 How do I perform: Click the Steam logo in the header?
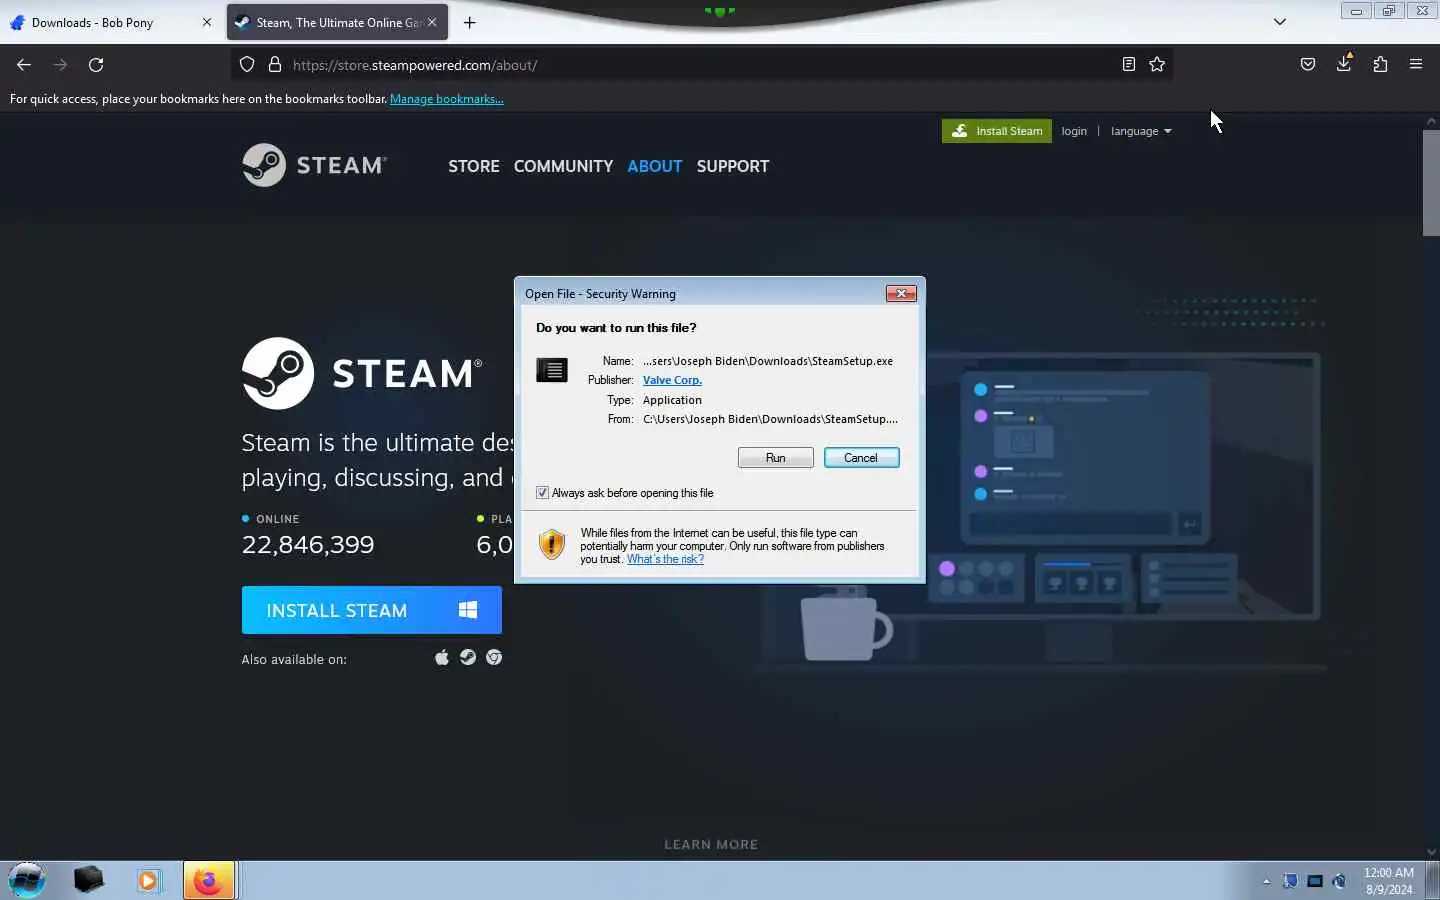click(314, 165)
